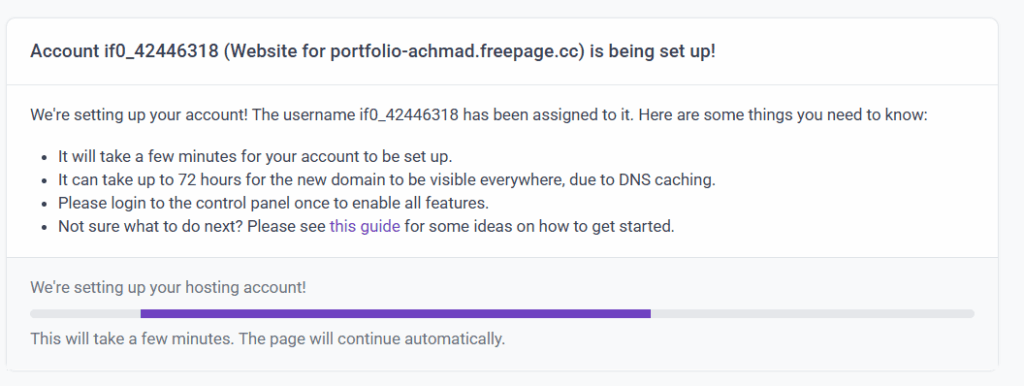1024x386 pixels.
Task: Click "how to get started" text after the link
Action: pos(598,227)
